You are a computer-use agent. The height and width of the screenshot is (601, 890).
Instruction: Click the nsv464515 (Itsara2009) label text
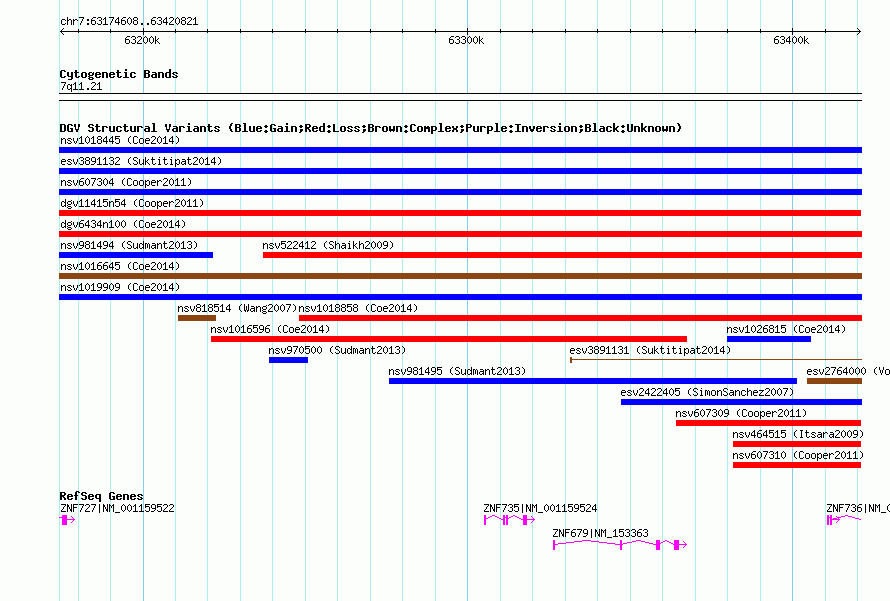(x=798, y=434)
